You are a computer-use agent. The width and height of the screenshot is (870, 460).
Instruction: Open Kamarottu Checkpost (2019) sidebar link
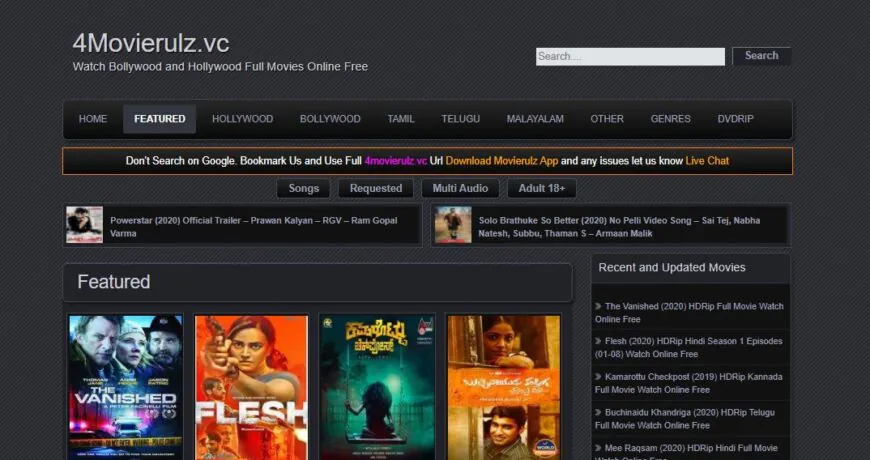click(689, 383)
